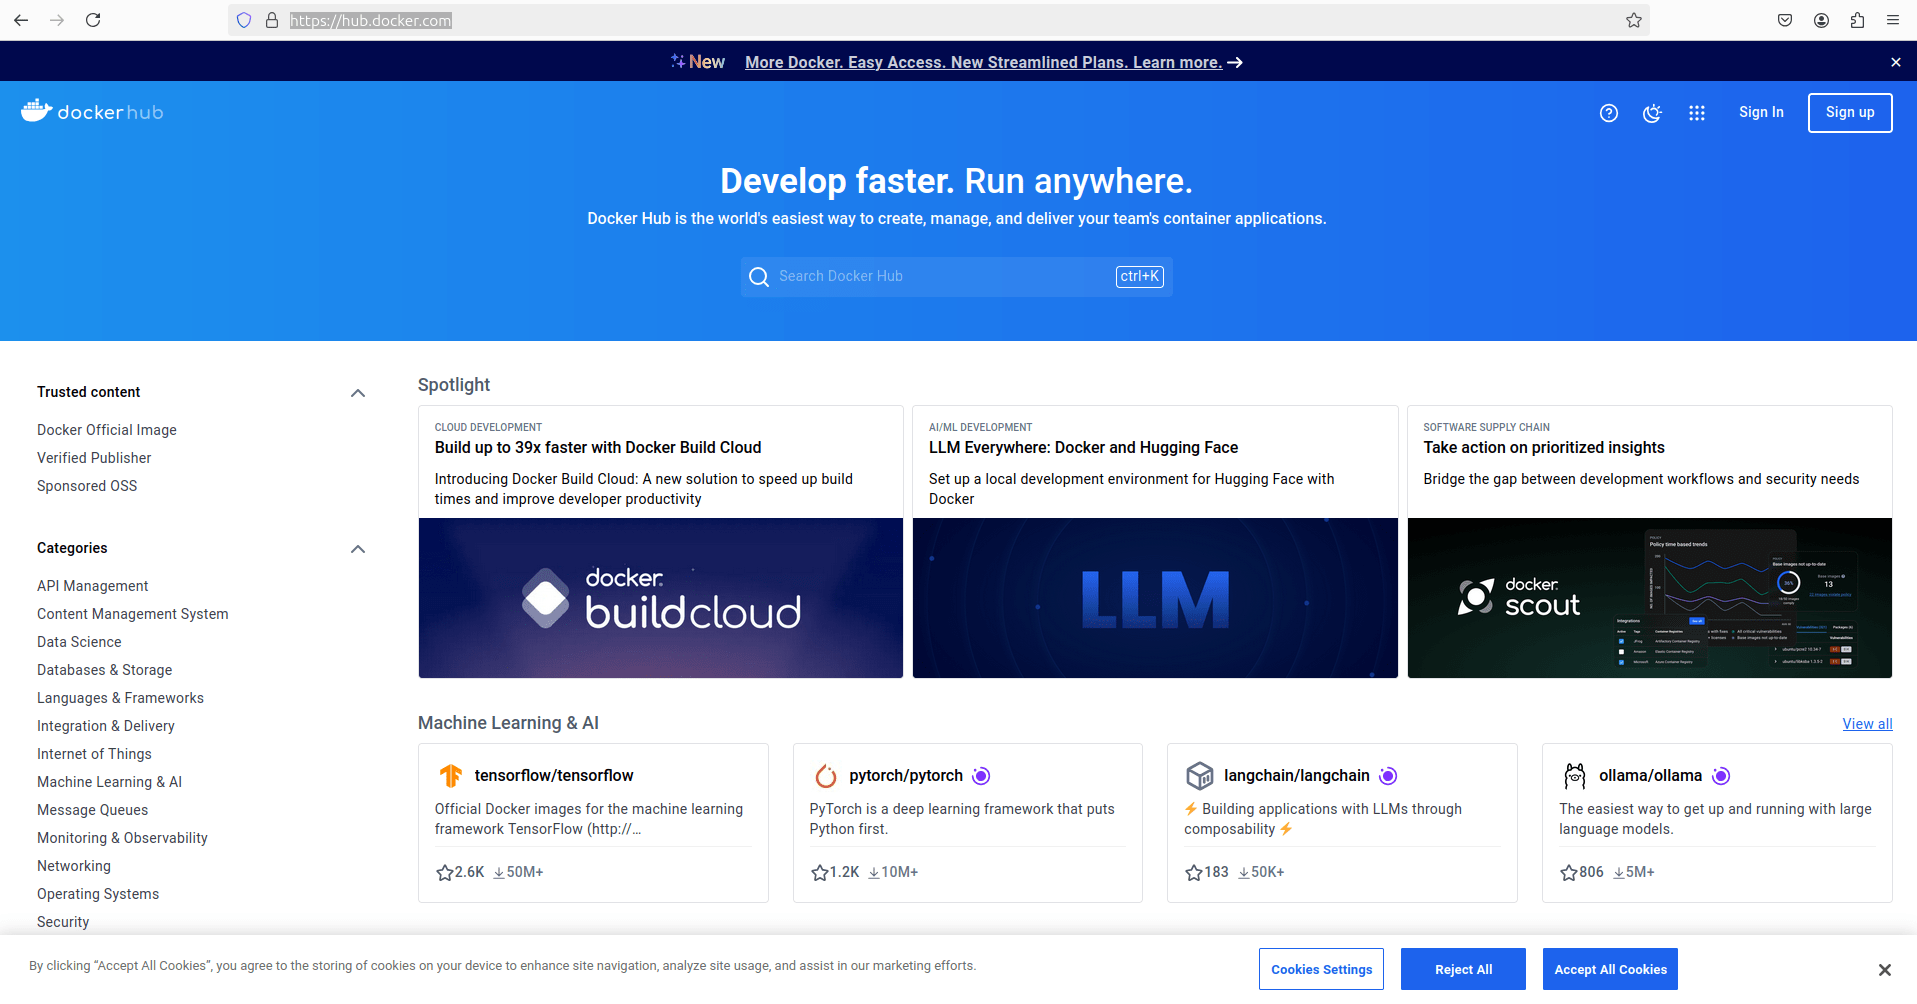Select the API Management category
This screenshot has height=1004, width=1917.
(x=92, y=586)
